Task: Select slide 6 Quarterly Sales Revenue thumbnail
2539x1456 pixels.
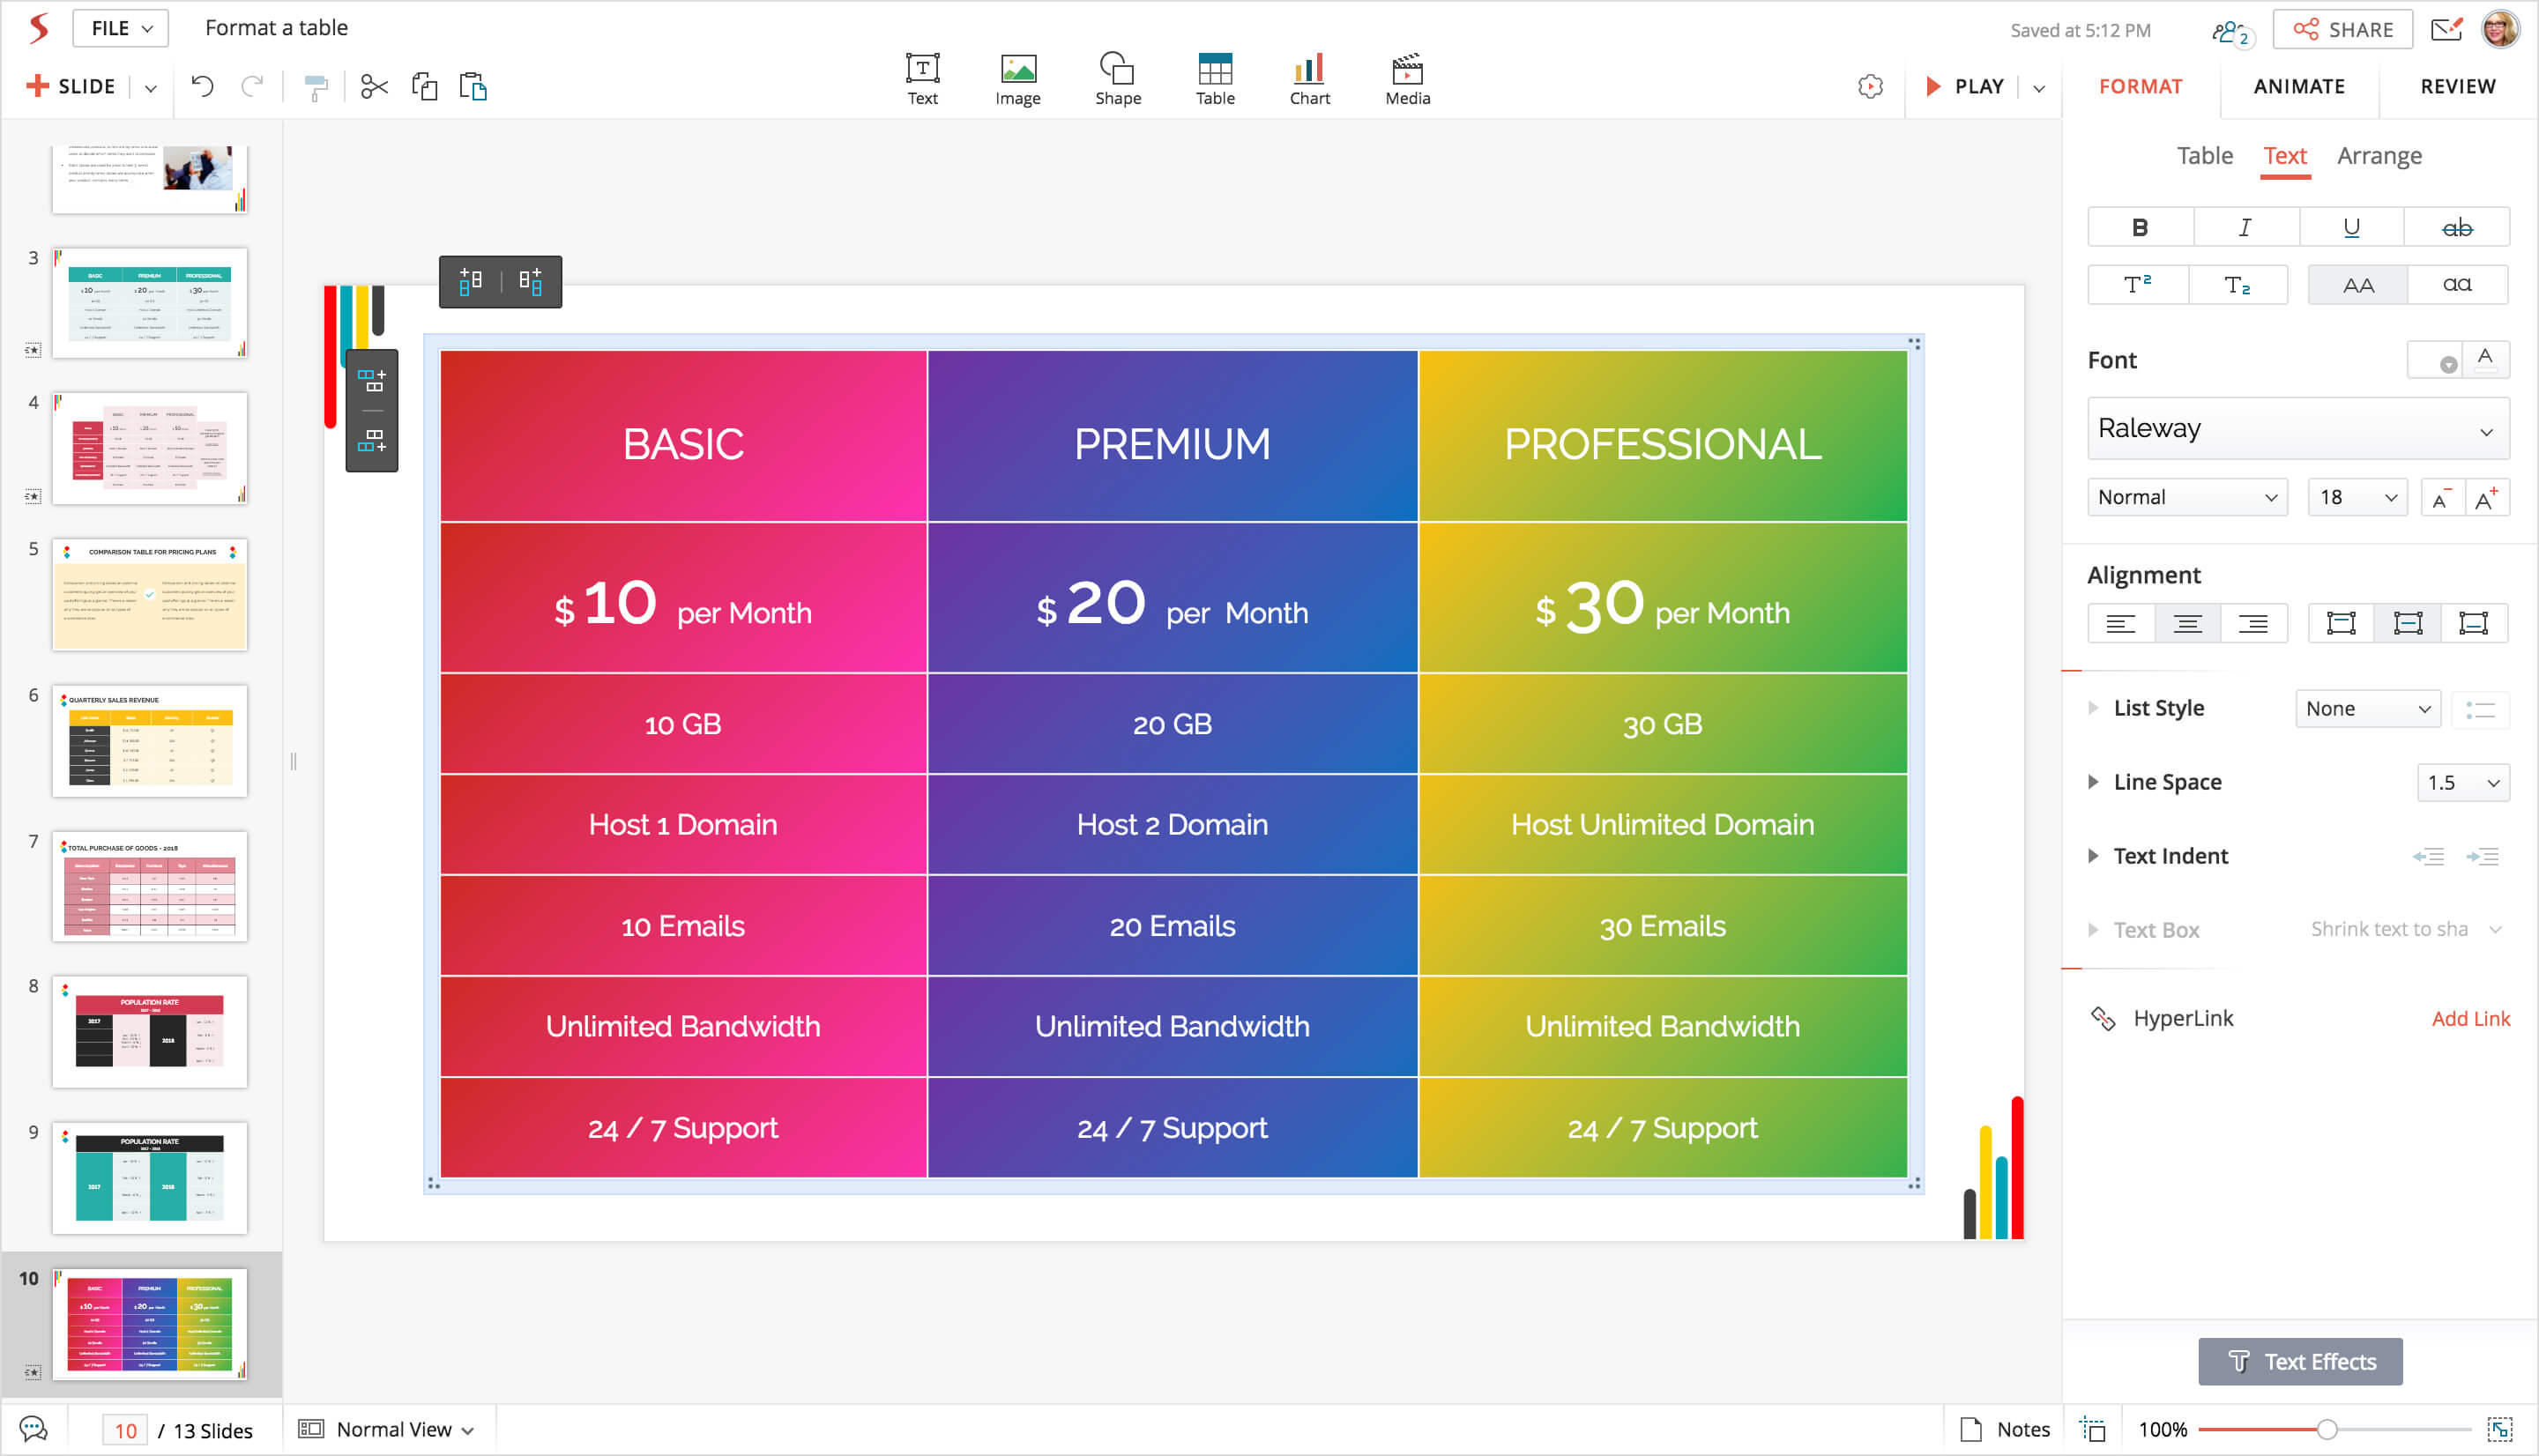Action: pos(150,741)
